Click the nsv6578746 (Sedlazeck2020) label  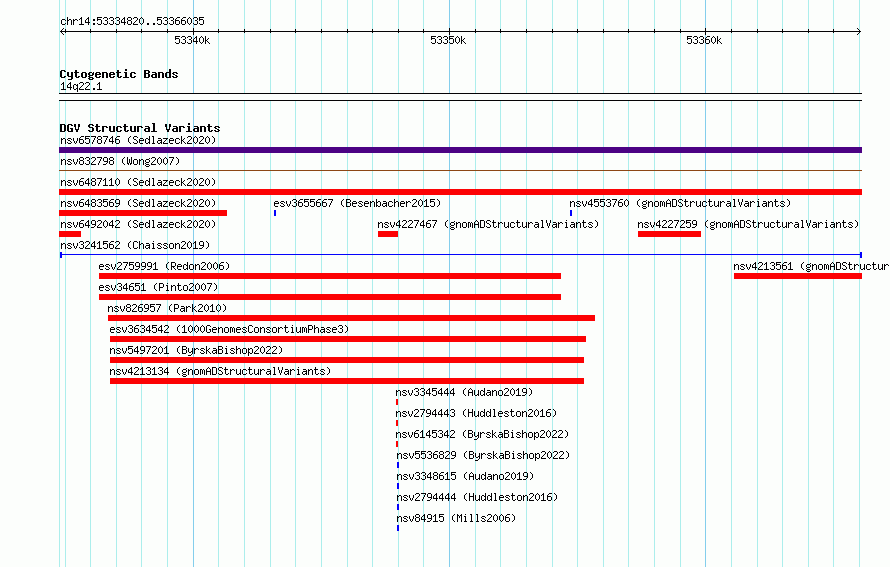tap(138, 140)
